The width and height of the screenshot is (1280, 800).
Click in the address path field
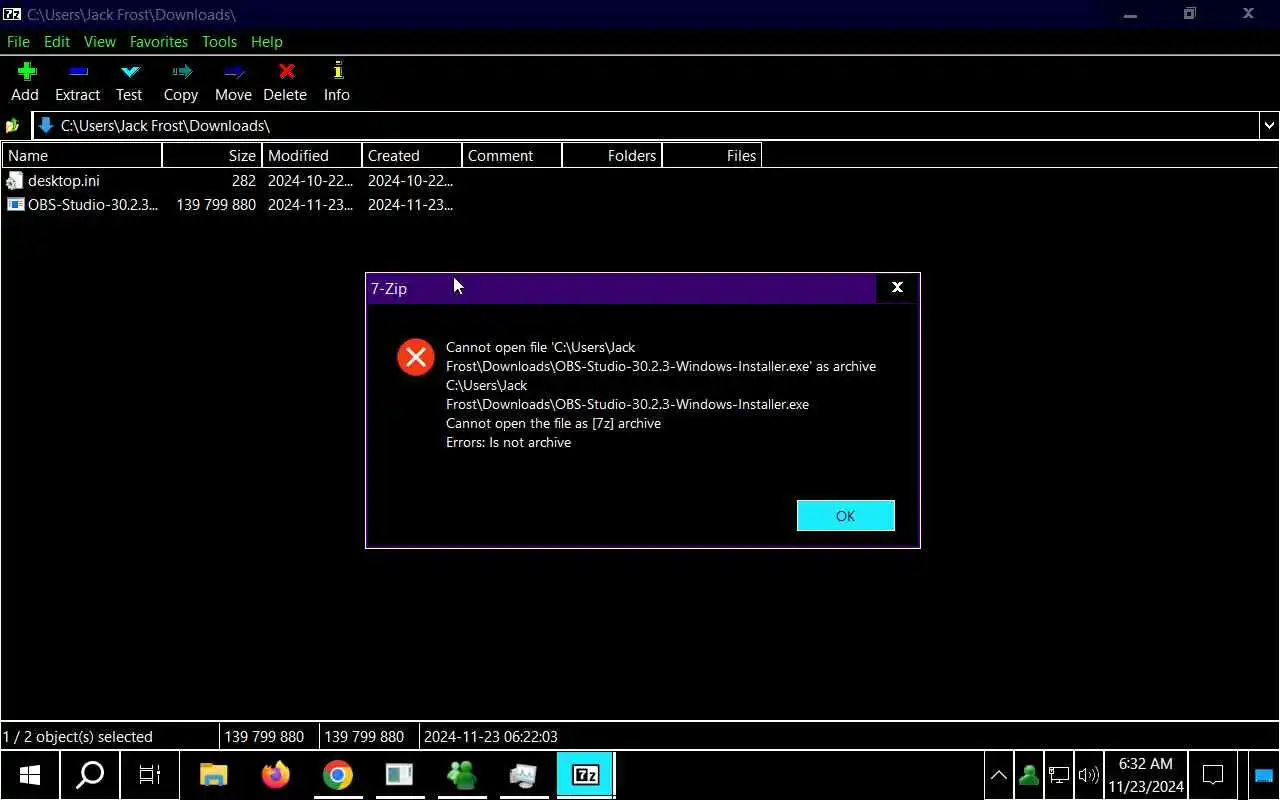click(x=646, y=126)
